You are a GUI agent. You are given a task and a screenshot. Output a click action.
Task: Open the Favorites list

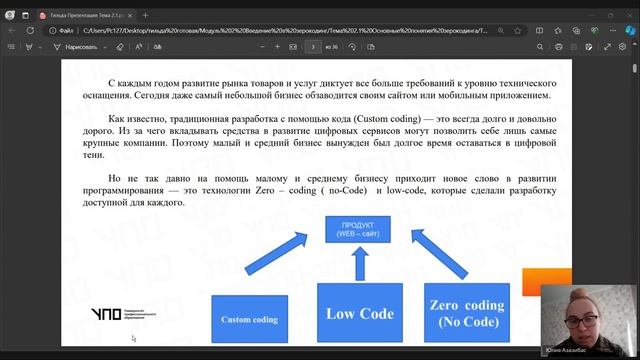tap(558, 31)
